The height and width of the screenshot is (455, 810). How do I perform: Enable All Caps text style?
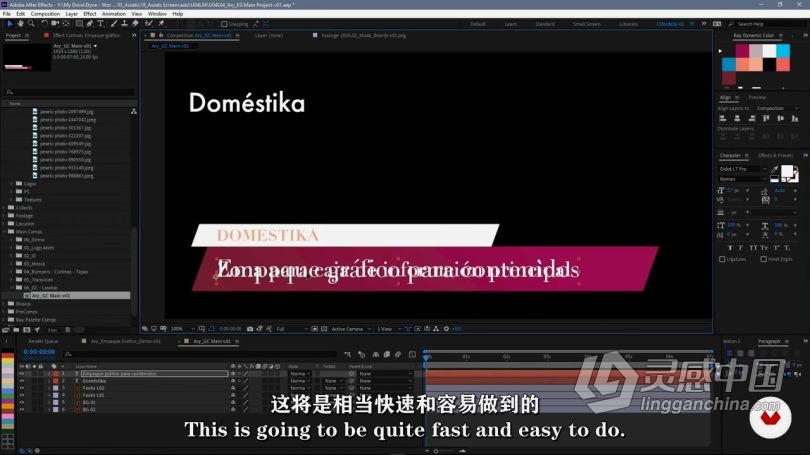753,248
